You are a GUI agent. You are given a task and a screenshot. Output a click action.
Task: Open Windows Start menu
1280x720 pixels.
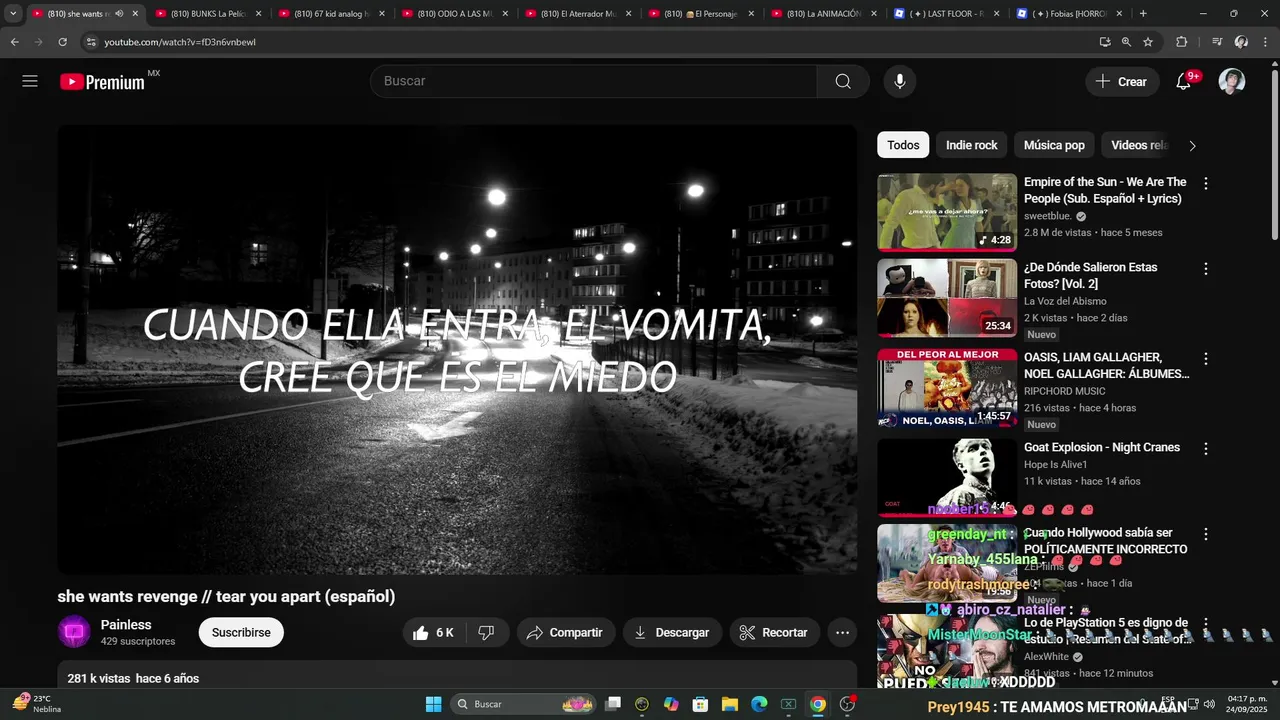coord(433,704)
